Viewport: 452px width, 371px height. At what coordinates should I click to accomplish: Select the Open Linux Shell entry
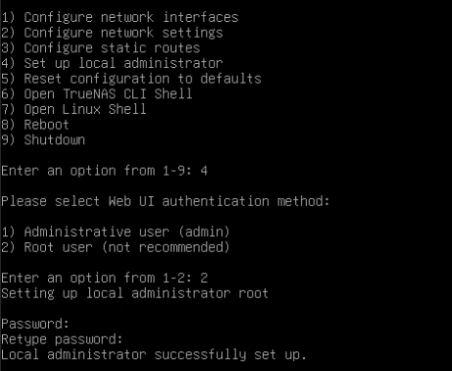pyautogui.click(x=74, y=109)
